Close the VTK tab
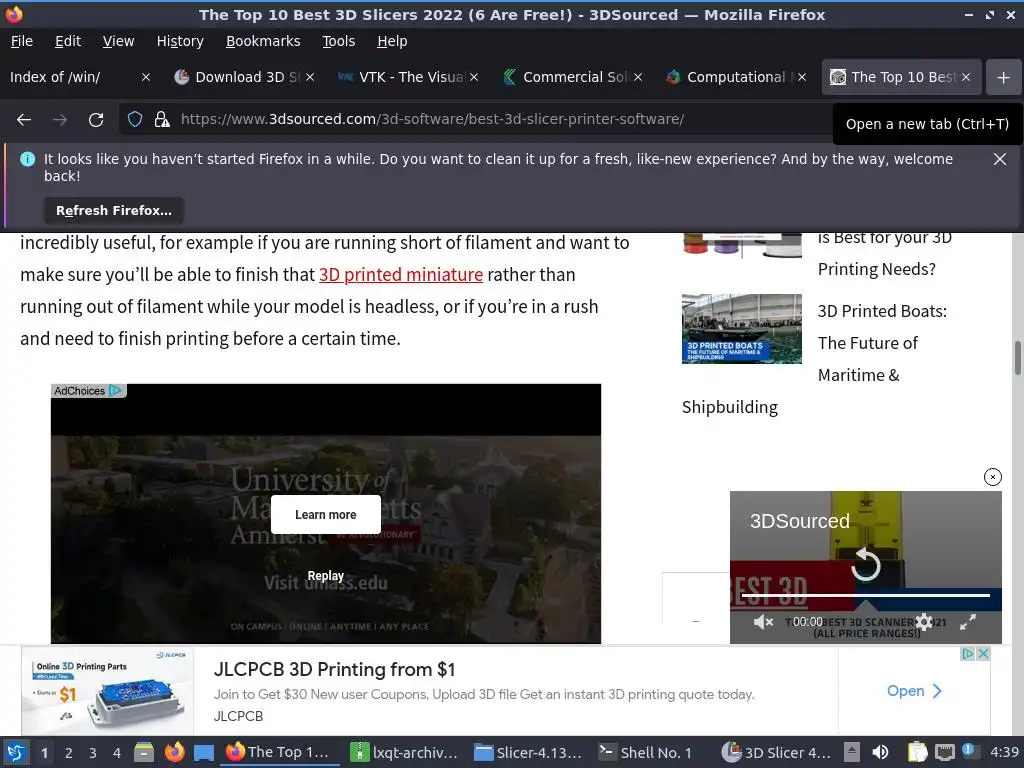The image size is (1024, 768). (474, 77)
